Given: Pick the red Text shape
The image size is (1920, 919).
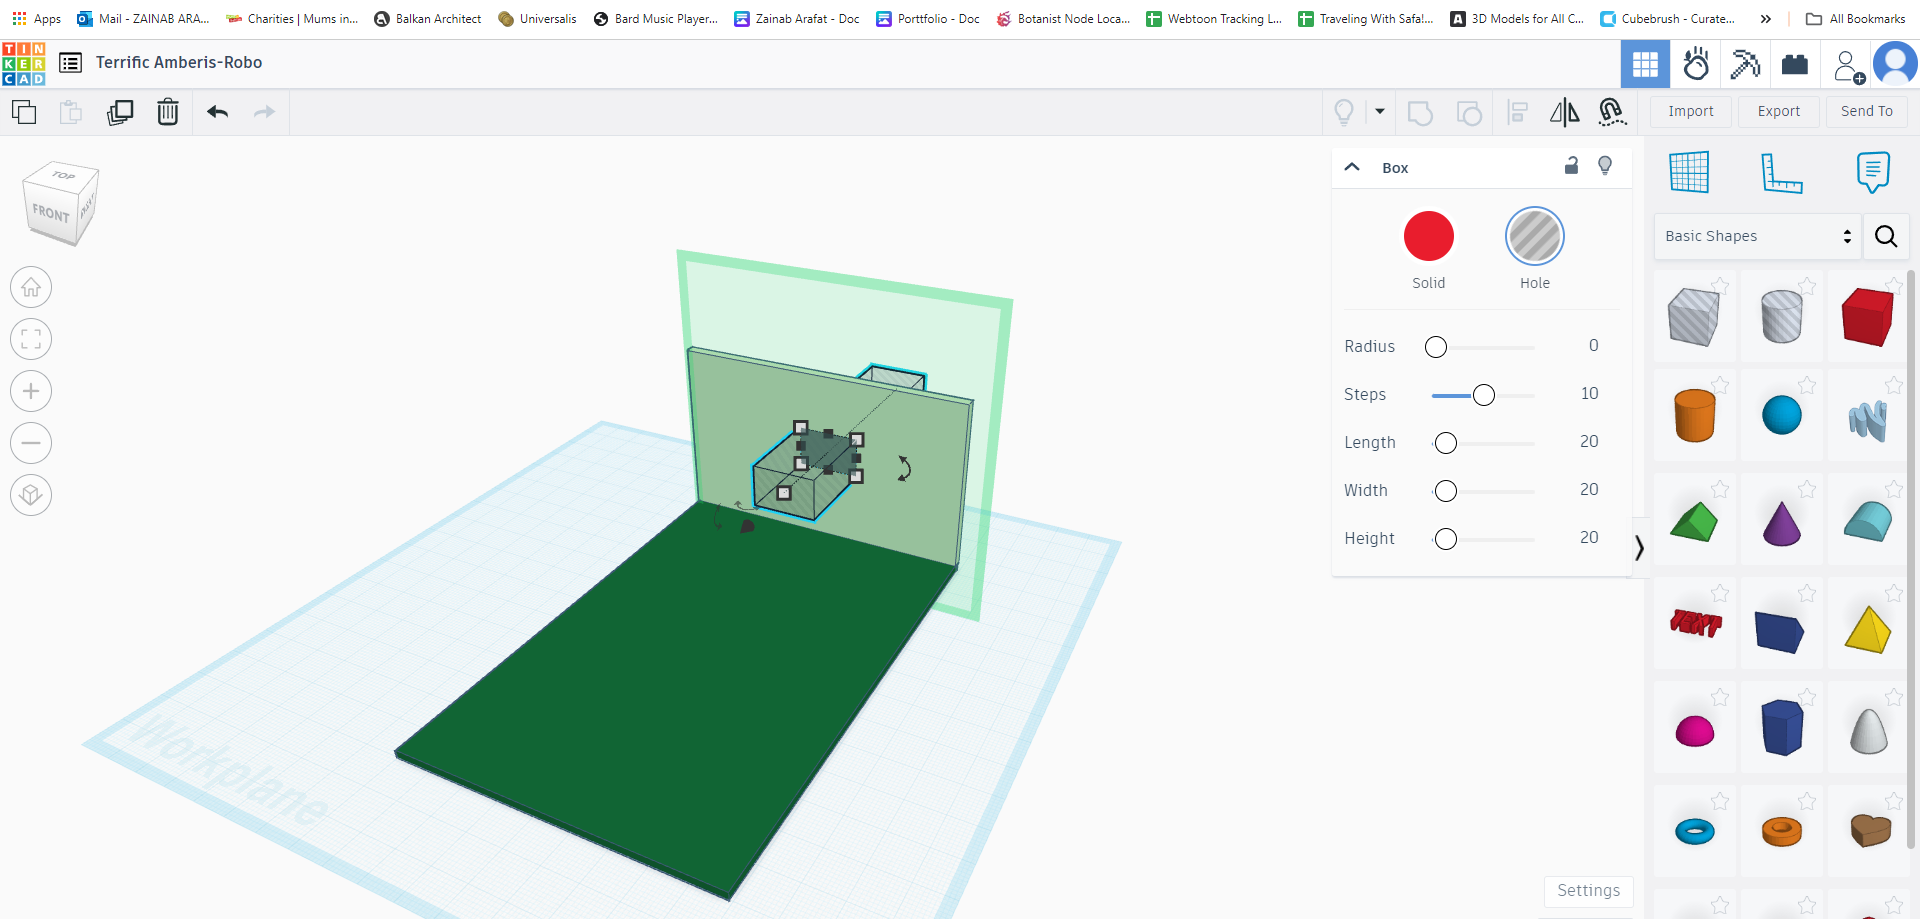Looking at the screenshot, I should [1695, 624].
